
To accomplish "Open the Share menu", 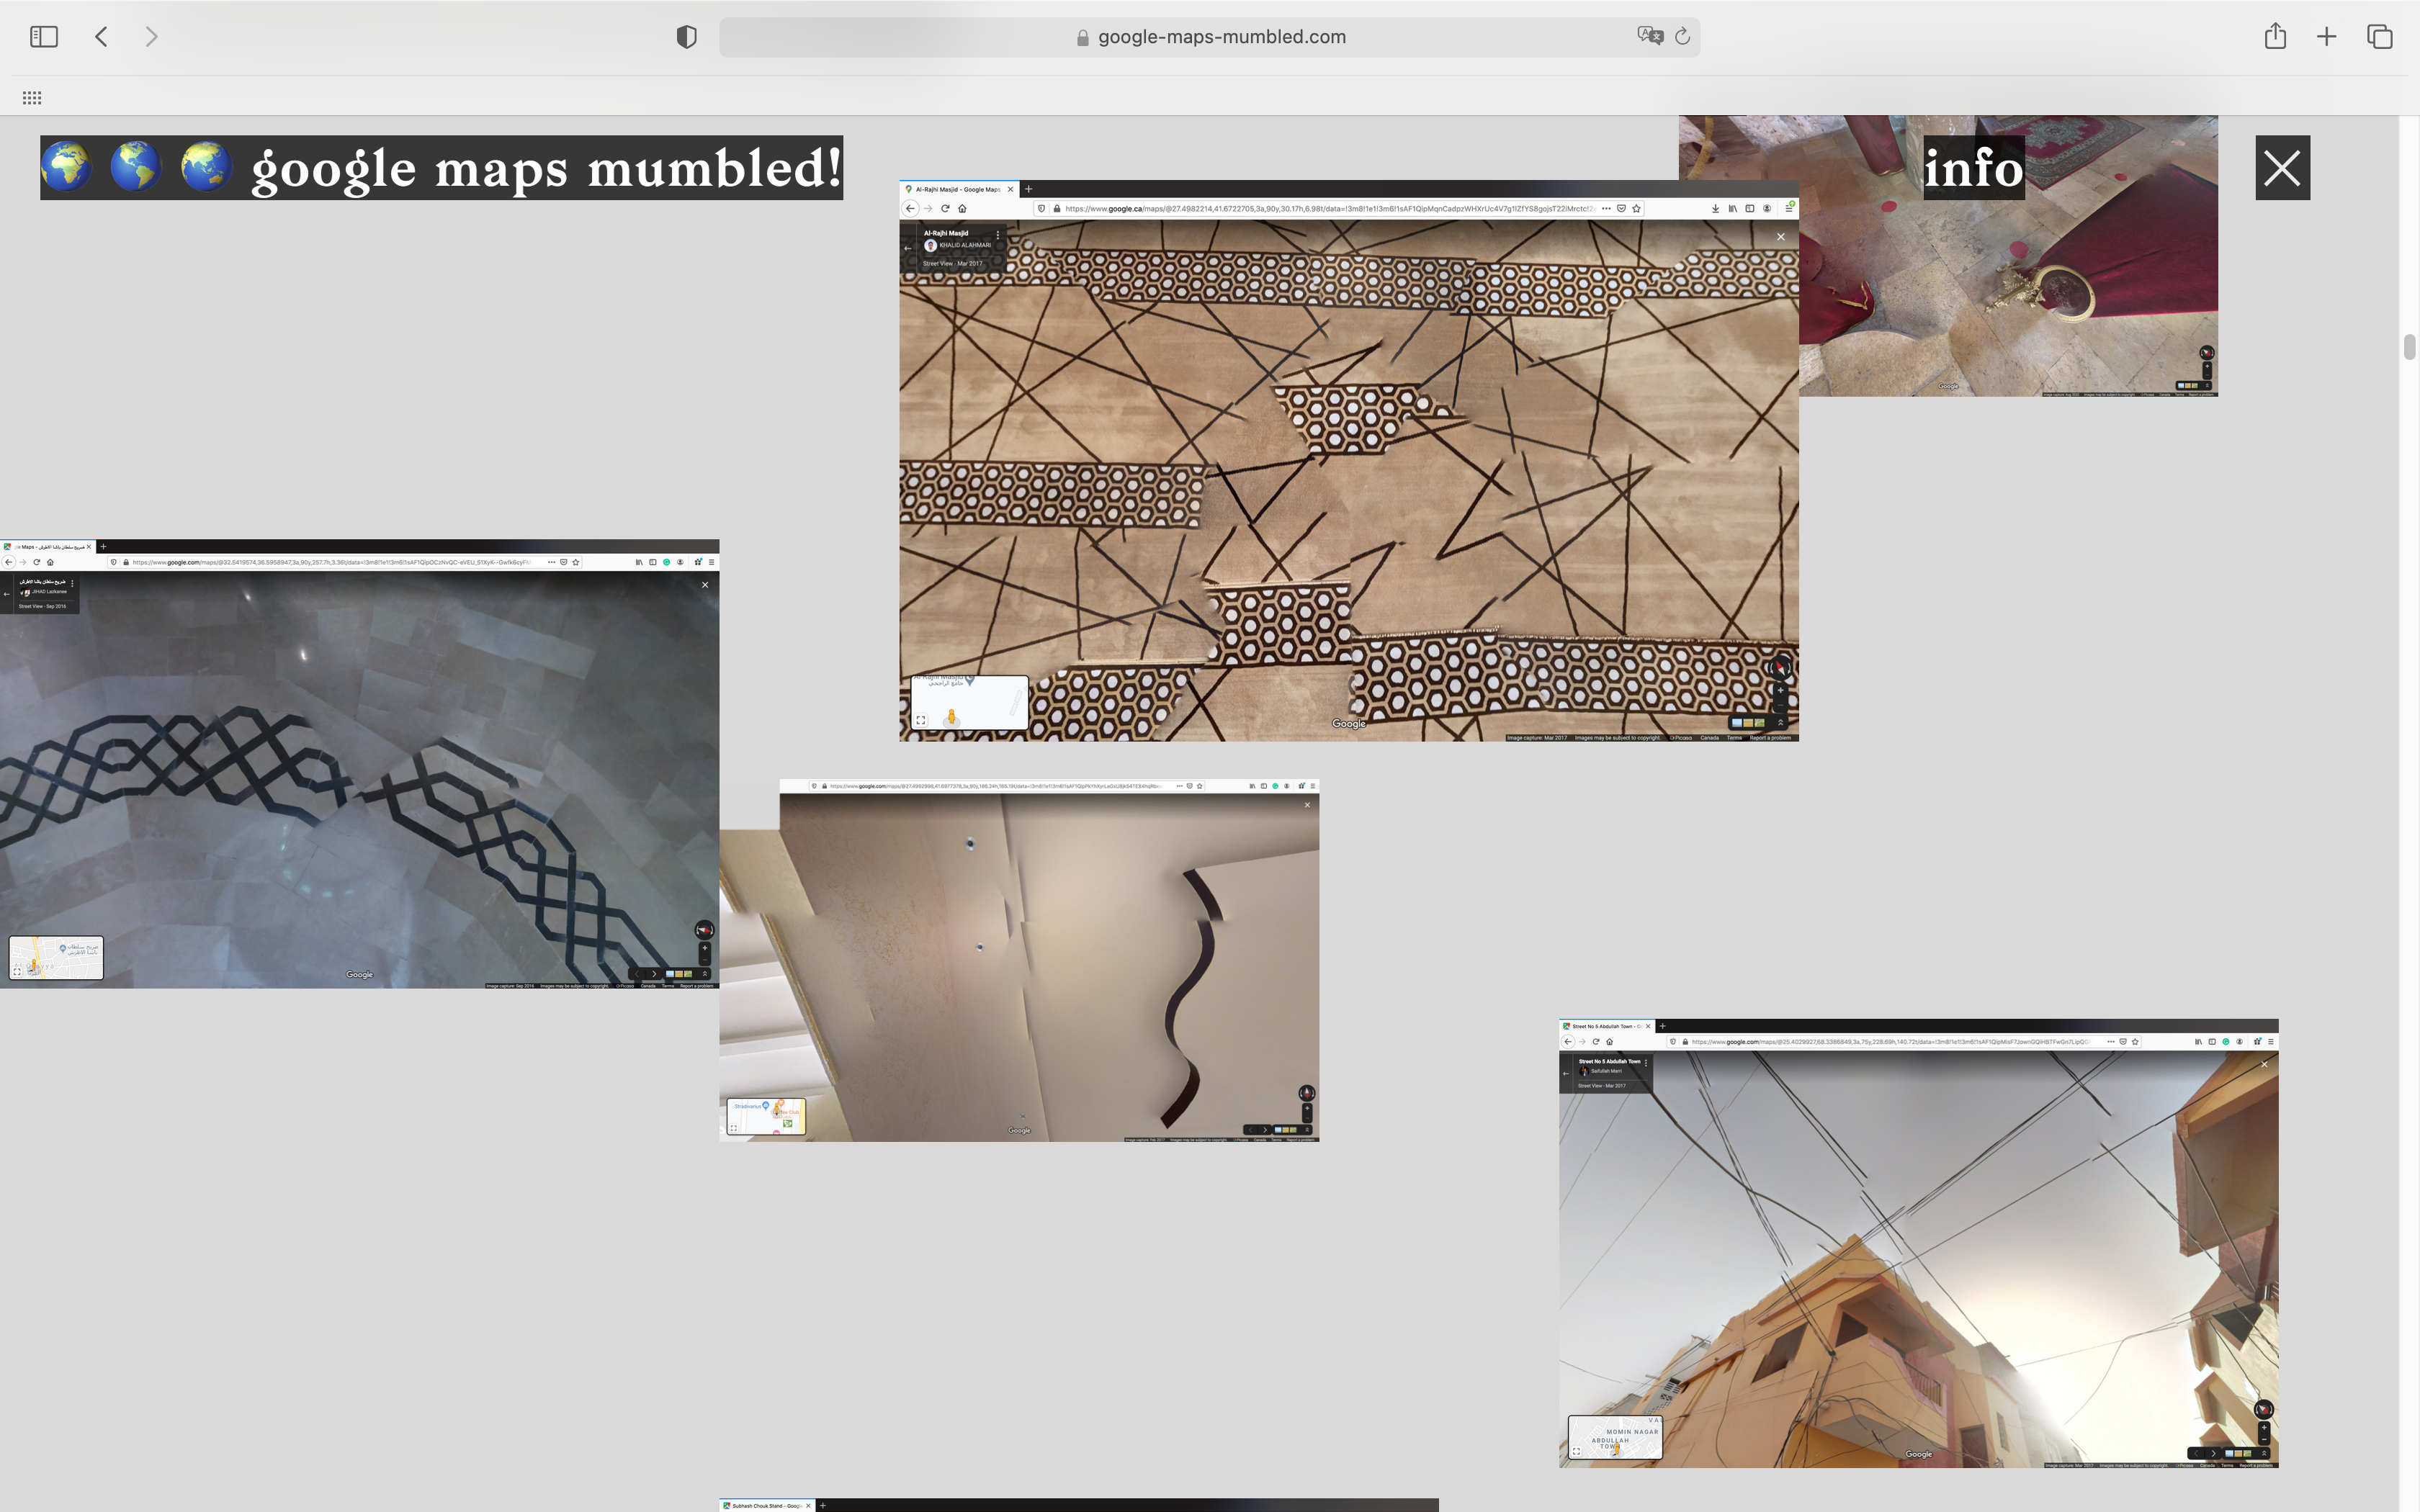I will (x=2275, y=37).
